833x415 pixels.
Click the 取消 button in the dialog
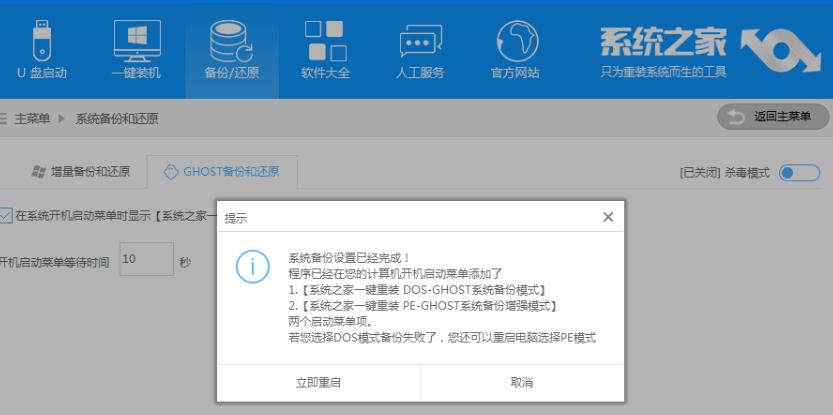(522, 383)
